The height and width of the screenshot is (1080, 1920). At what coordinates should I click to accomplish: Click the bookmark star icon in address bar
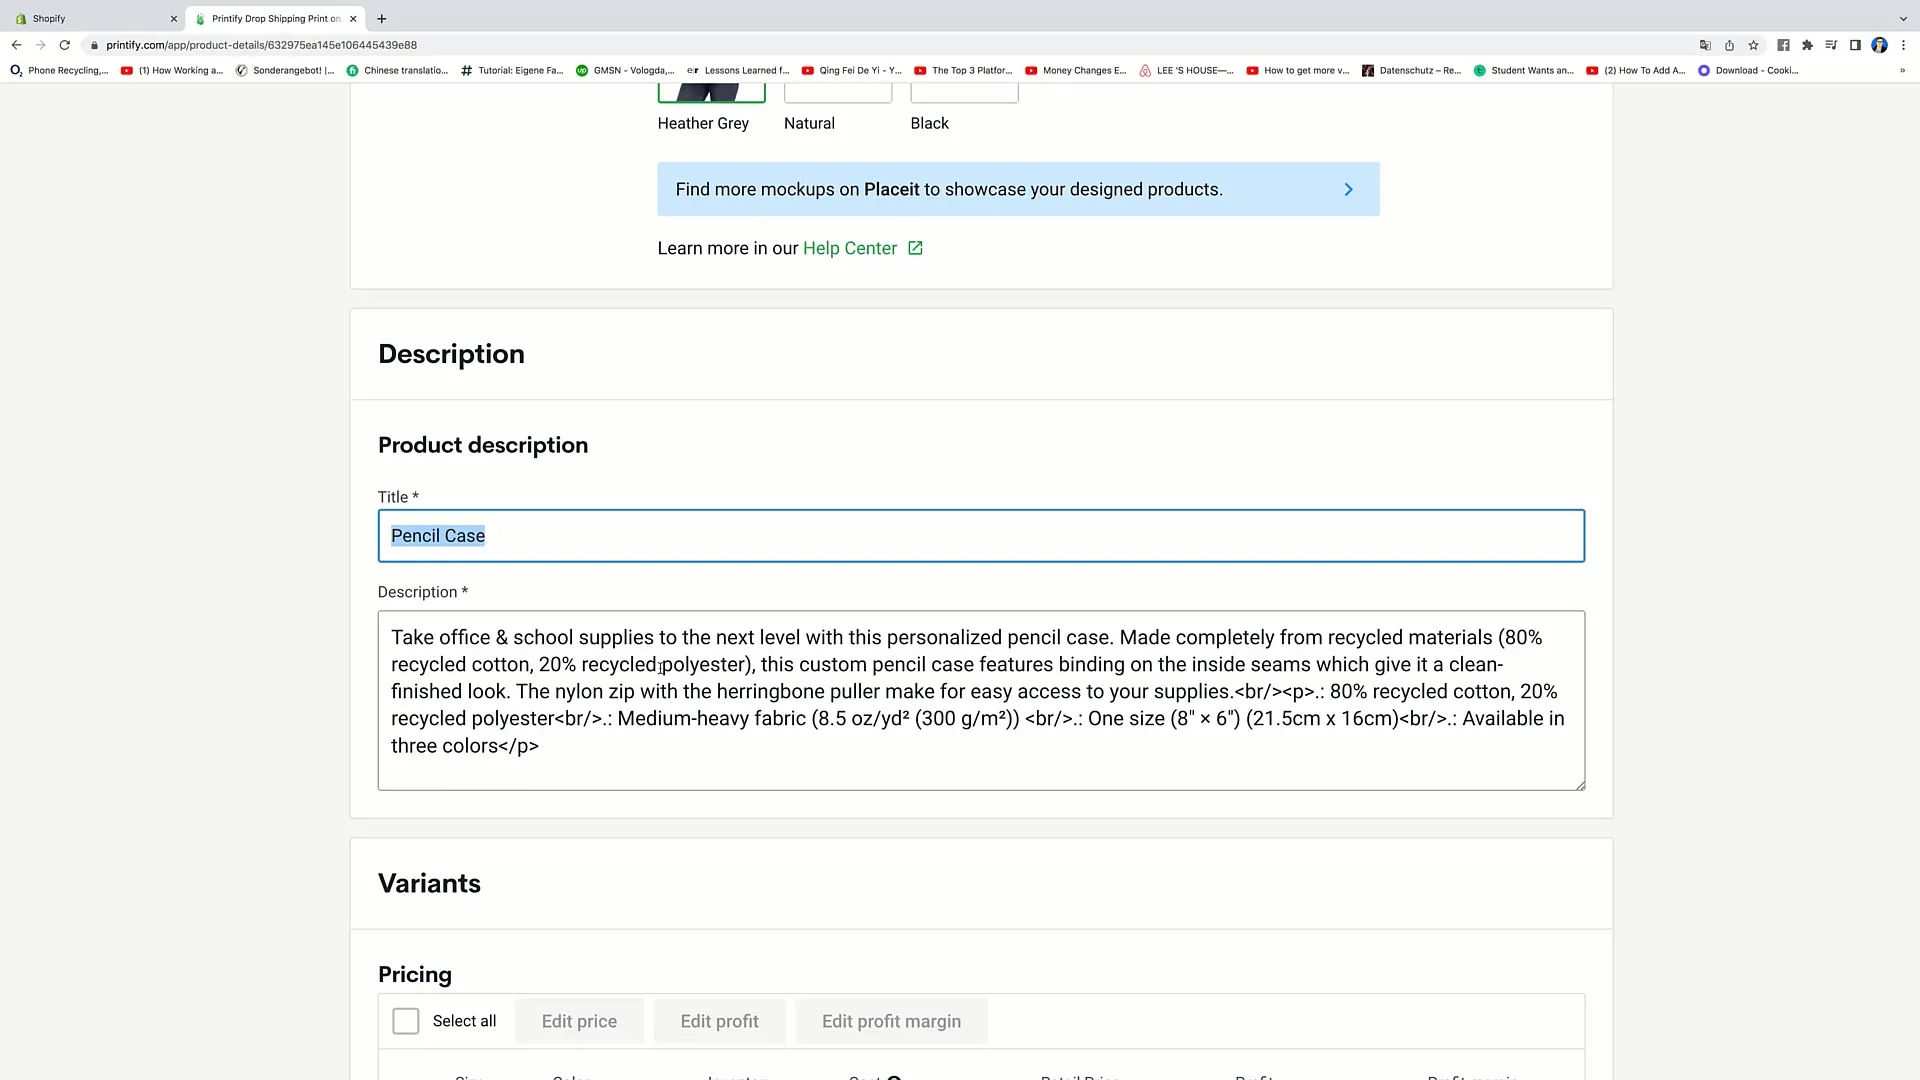pos(1753,45)
